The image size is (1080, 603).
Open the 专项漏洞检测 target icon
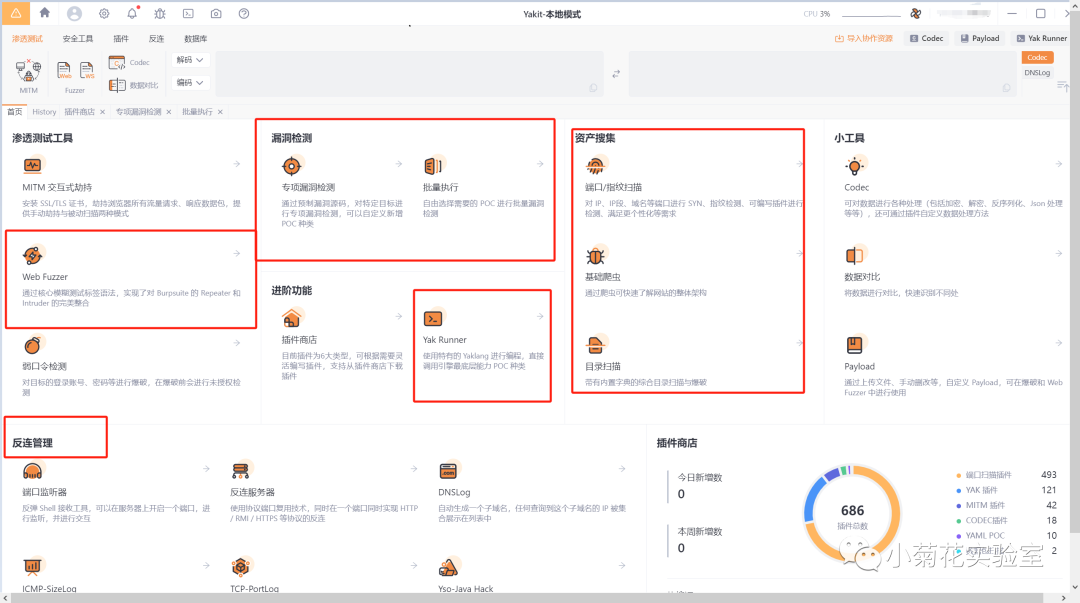(x=291, y=165)
